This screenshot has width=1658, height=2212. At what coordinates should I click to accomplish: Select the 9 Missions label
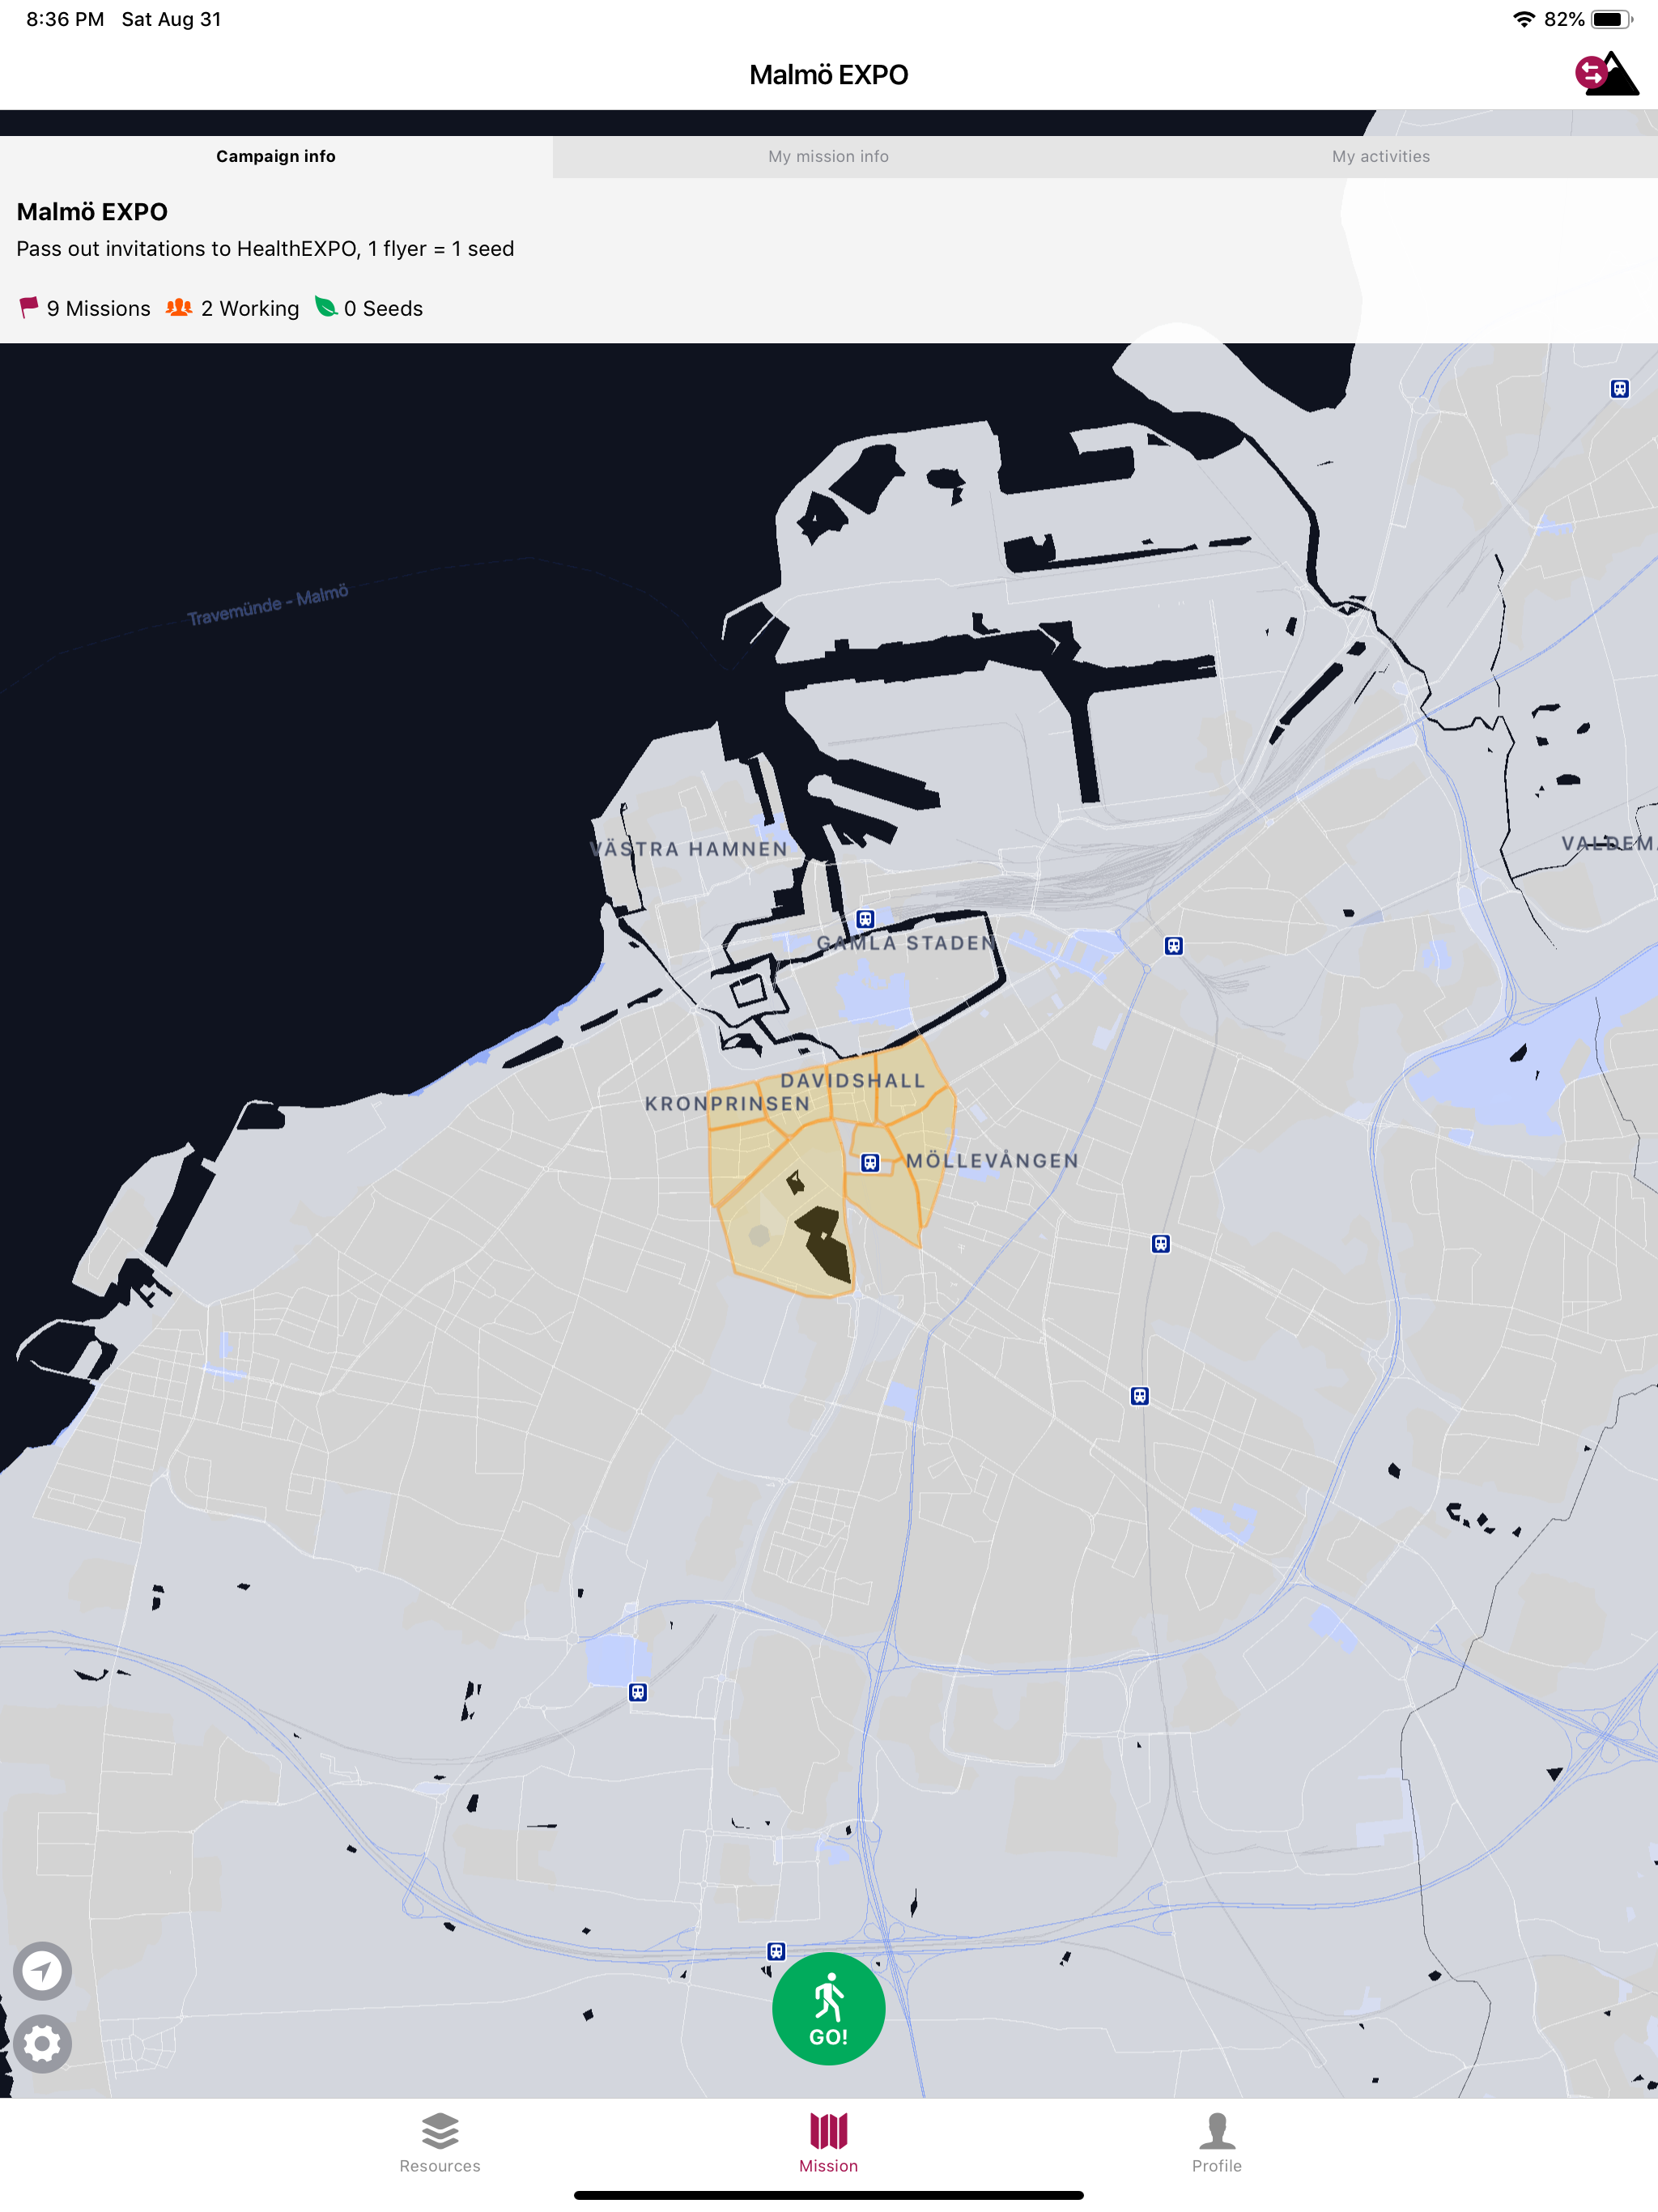point(99,309)
